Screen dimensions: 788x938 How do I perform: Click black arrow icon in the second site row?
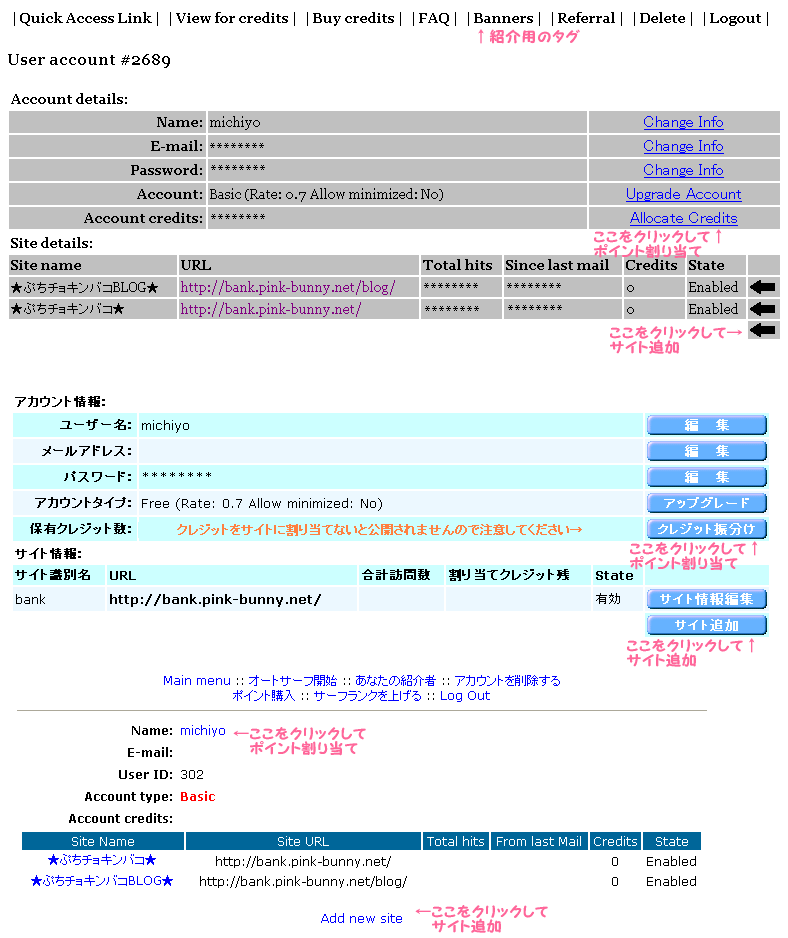pyautogui.click(x=763, y=309)
